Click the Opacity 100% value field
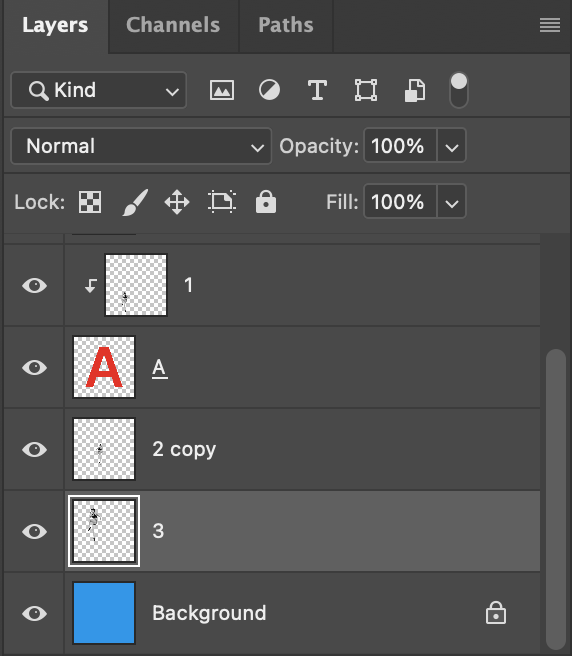Viewport: 572px width, 656px height. 400,146
